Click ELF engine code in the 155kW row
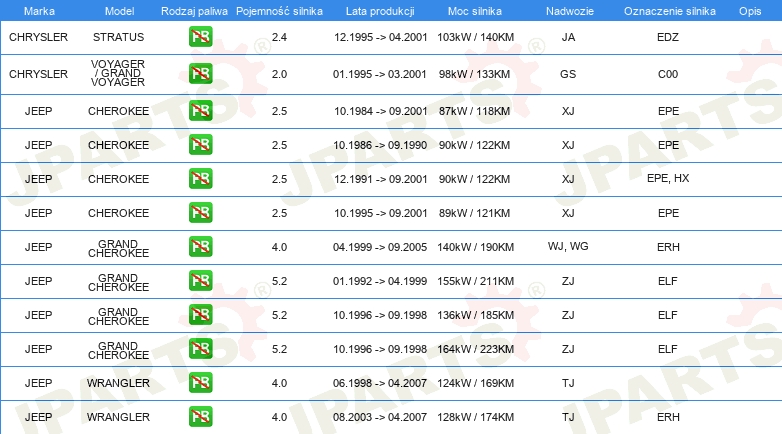This screenshot has width=782, height=434. [668, 281]
